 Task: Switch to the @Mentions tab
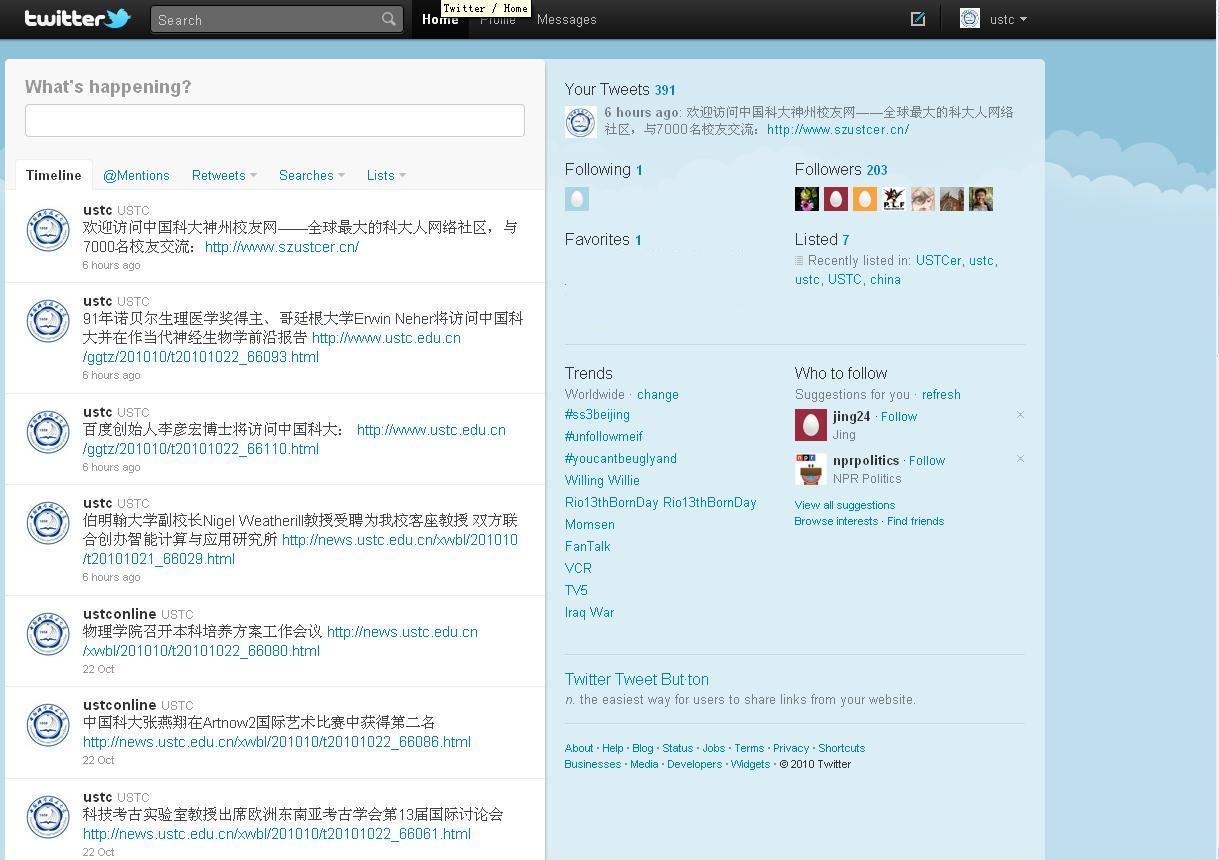tap(136, 175)
